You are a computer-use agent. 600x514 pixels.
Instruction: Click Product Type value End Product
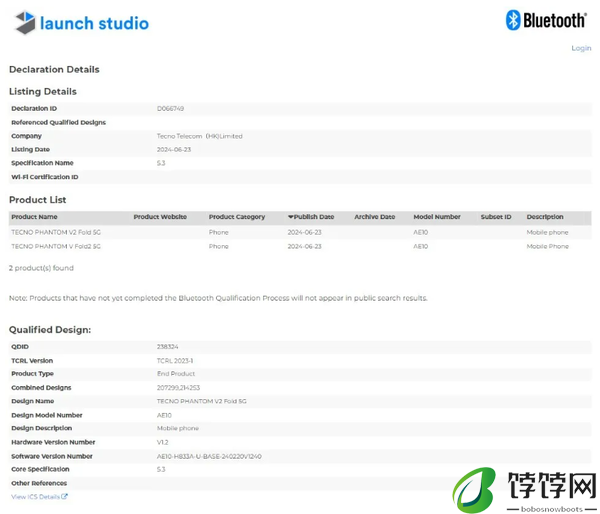click(176, 374)
